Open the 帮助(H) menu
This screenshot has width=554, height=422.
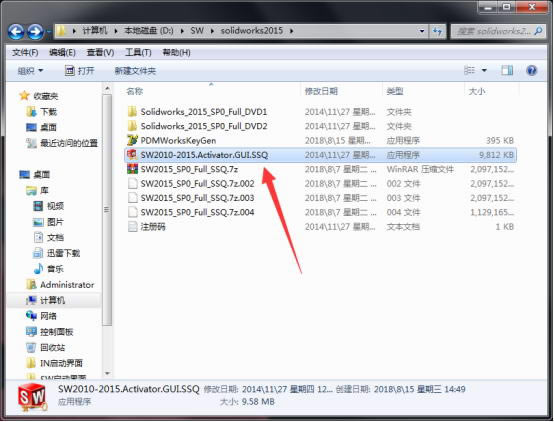[176, 53]
